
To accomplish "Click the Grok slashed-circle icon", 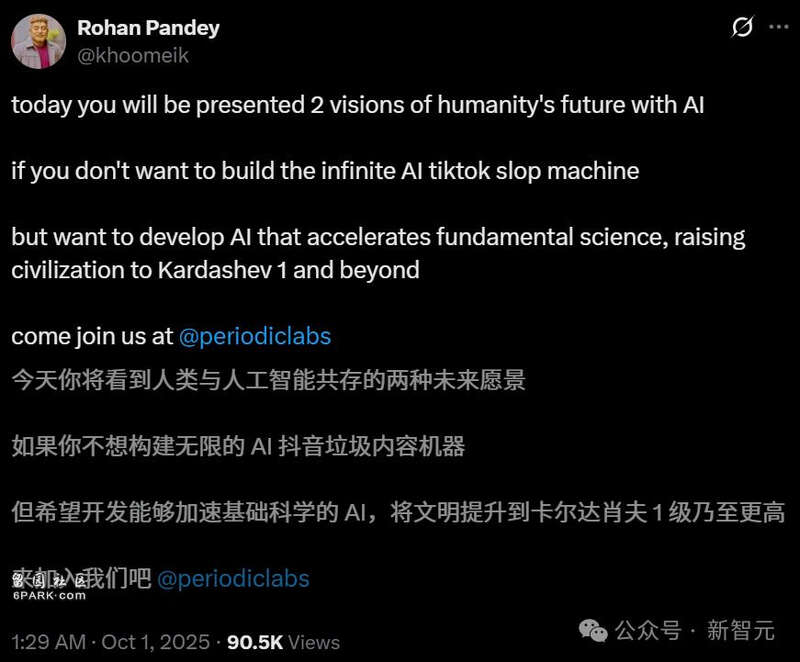I will coord(742,28).
